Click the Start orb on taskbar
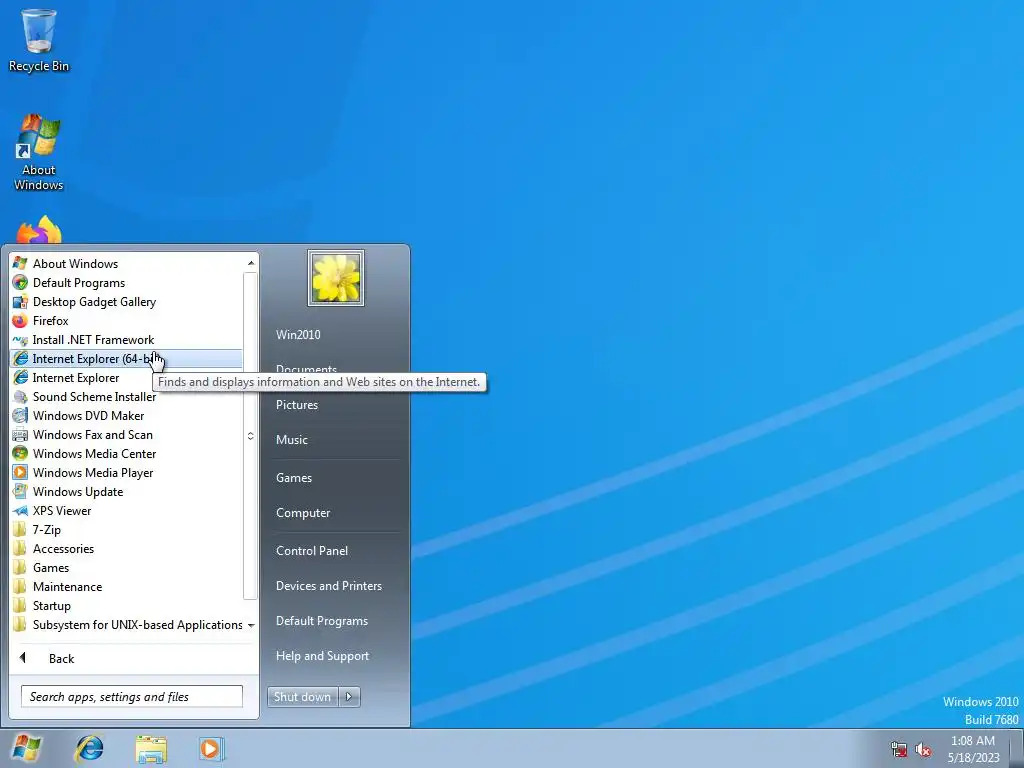The width and height of the screenshot is (1024, 768). (x=26, y=748)
